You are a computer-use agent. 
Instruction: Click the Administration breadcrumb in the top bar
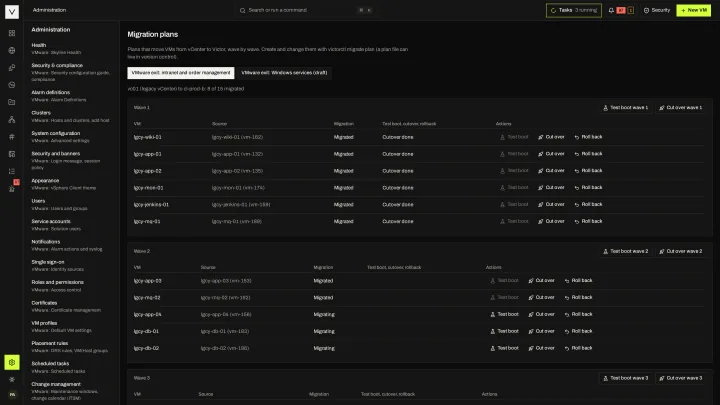49,10
